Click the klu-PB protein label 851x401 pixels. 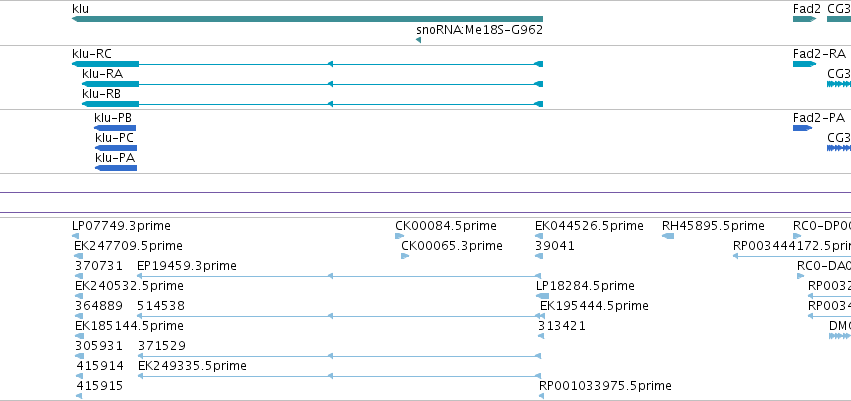tap(113, 118)
